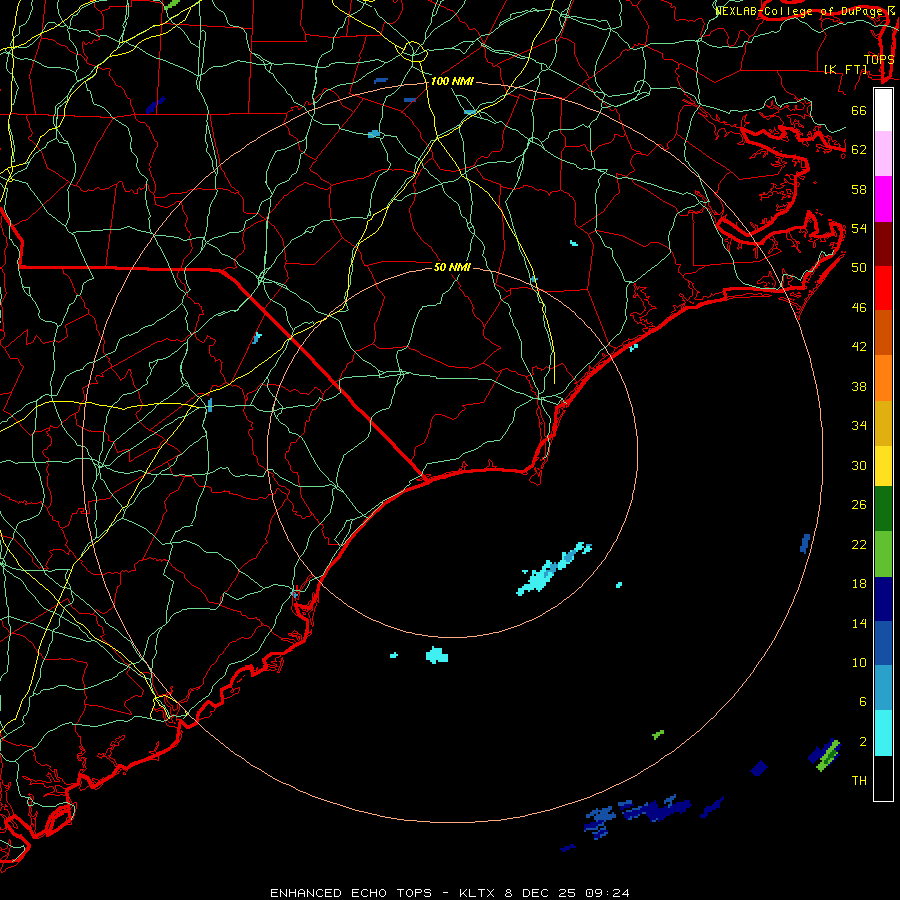Image resolution: width=900 pixels, height=900 pixels.
Task: Click the "TH" threshold legend label
Action: (x=859, y=781)
